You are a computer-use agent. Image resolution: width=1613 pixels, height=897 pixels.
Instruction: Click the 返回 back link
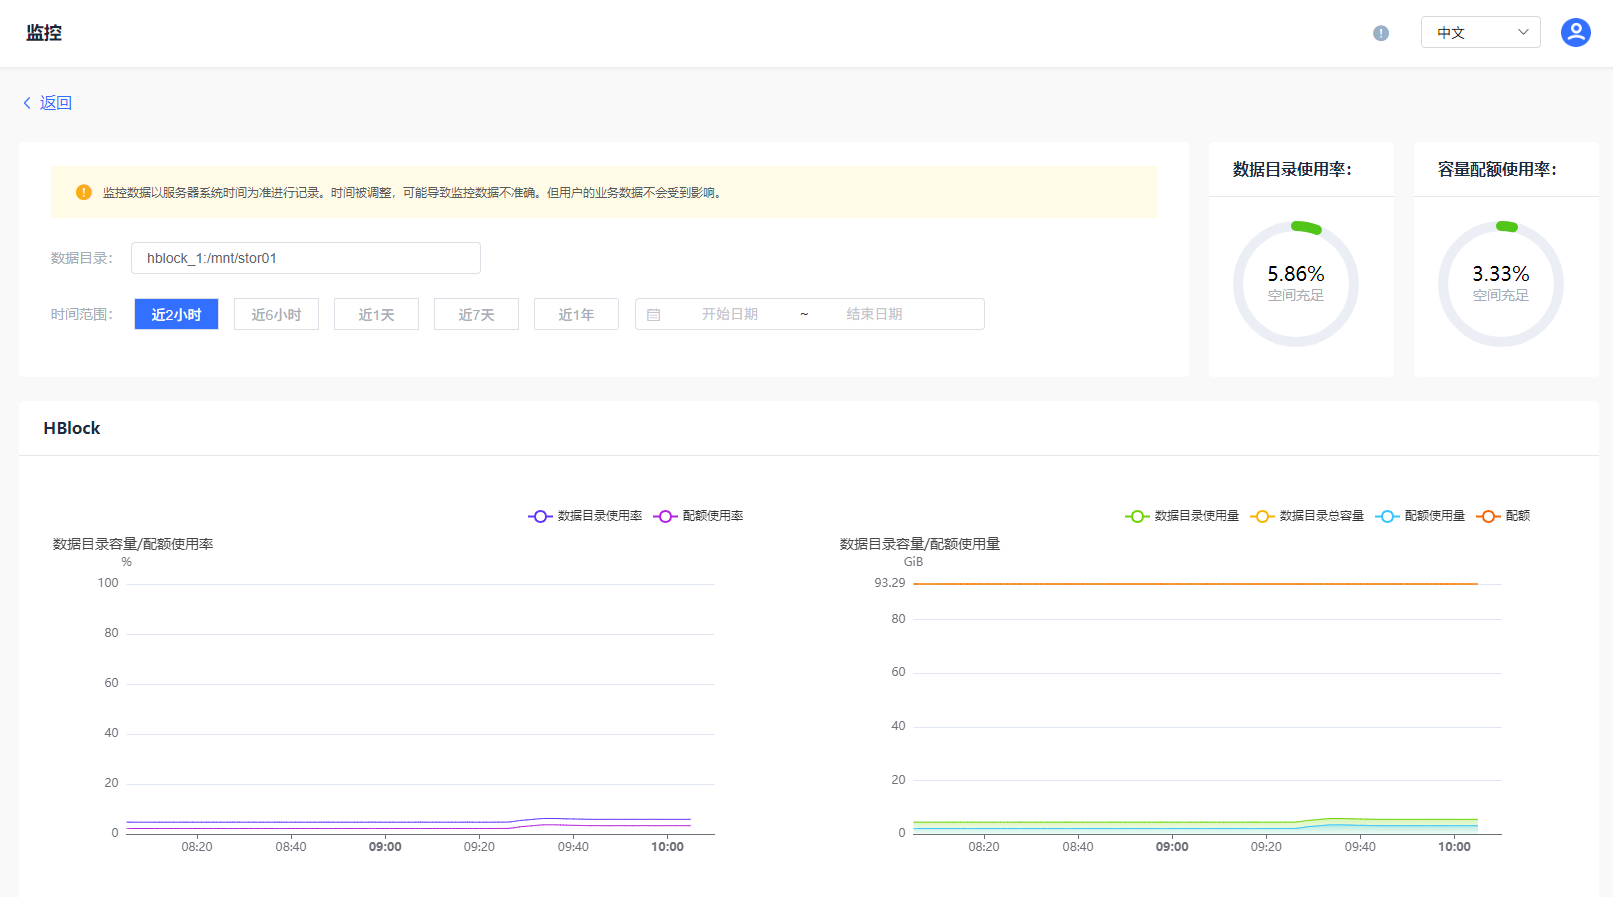click(x=55, y=103)
